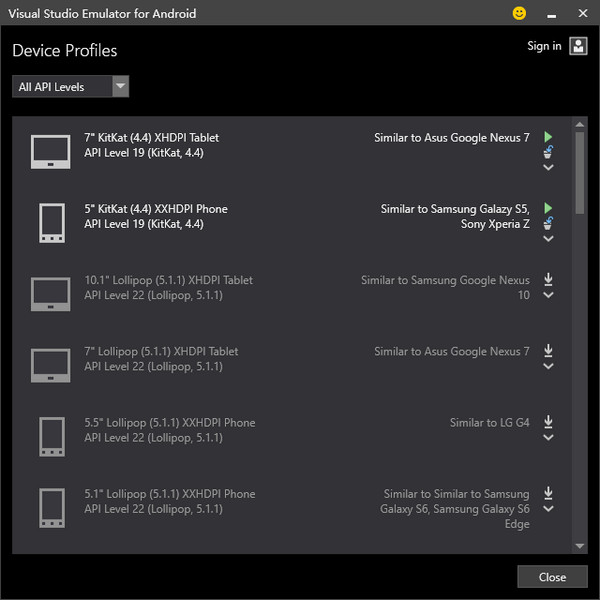
Task: Expand details for 5.5" Lollipop Phone
Action: tap(548, 437)
